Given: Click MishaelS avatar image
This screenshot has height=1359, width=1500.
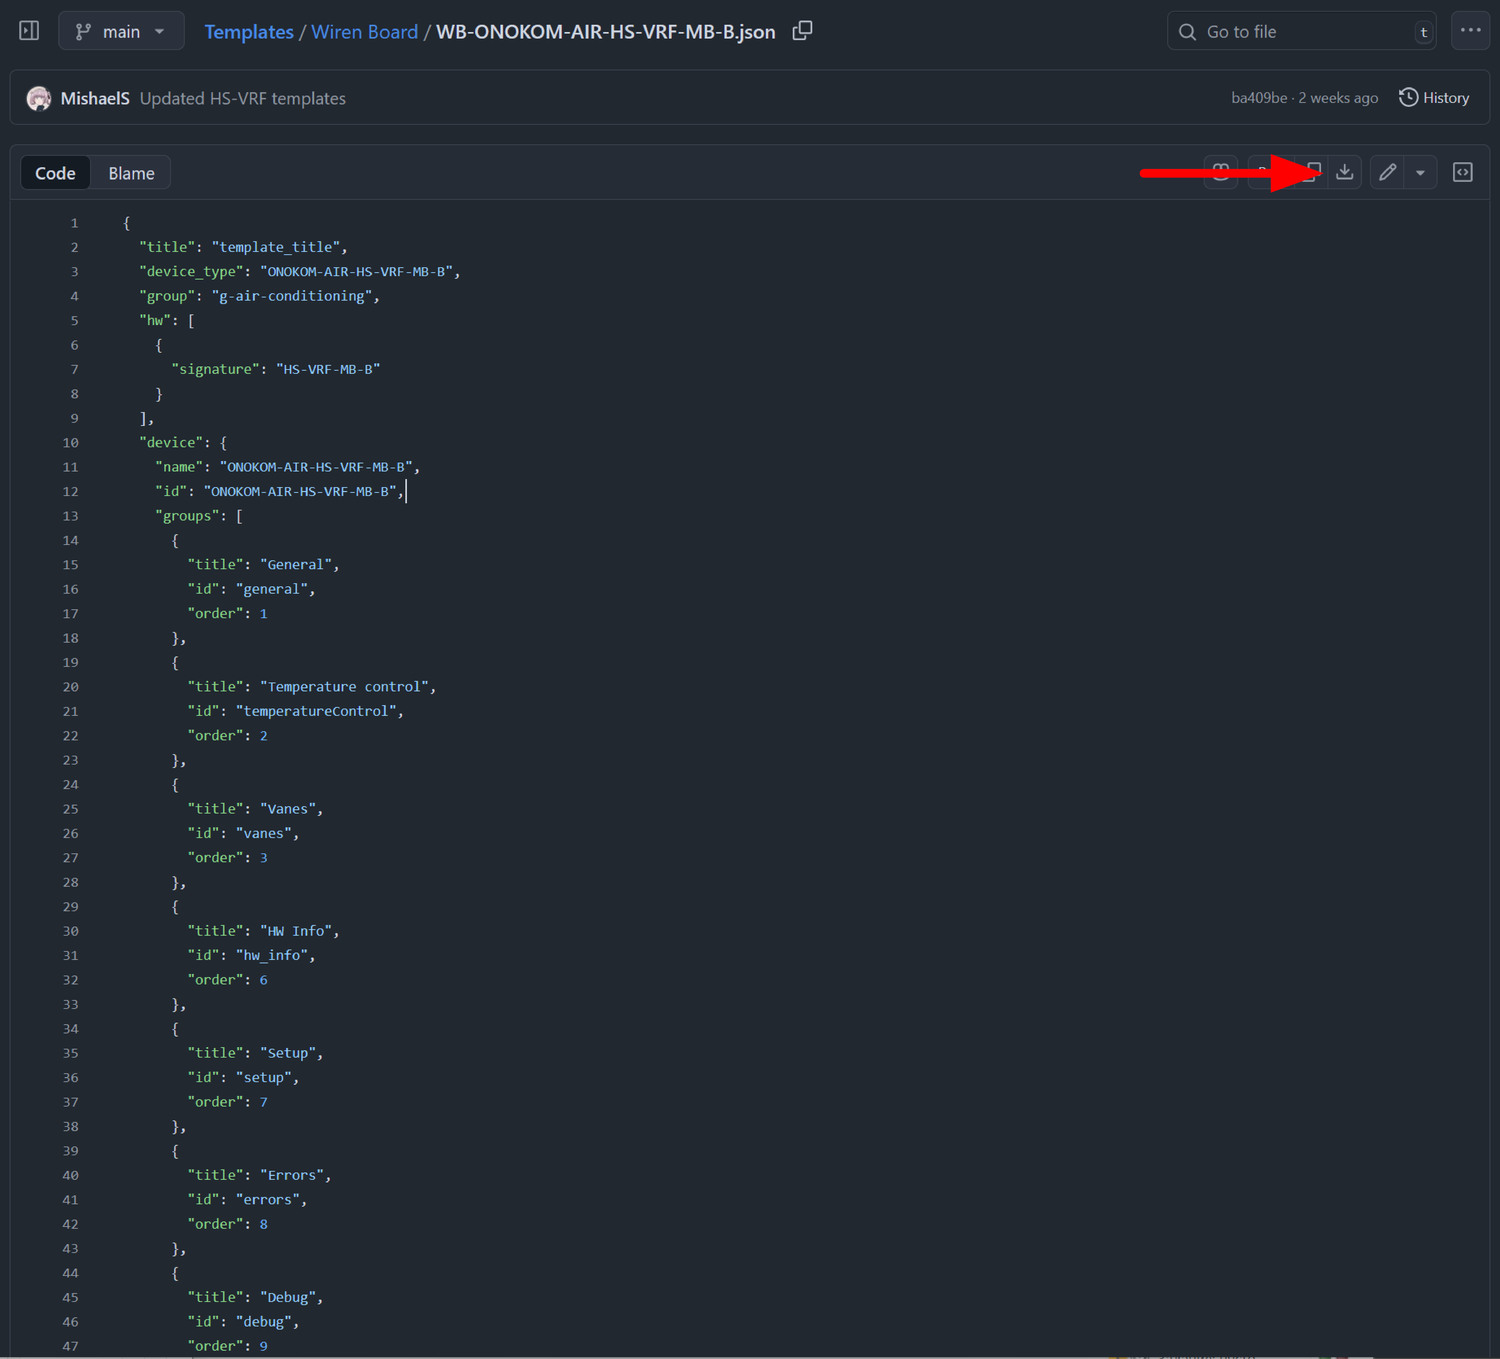Looking at the screenshot, I should coord(39,98).
